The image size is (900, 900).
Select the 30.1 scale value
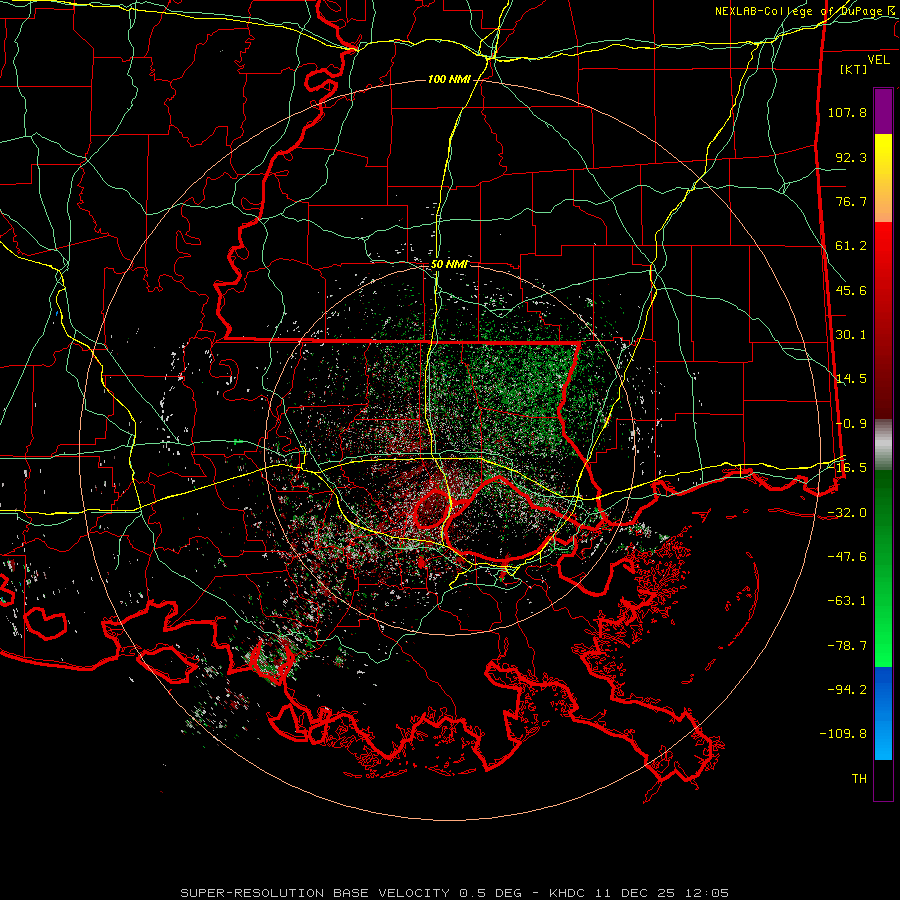[851, 335]
